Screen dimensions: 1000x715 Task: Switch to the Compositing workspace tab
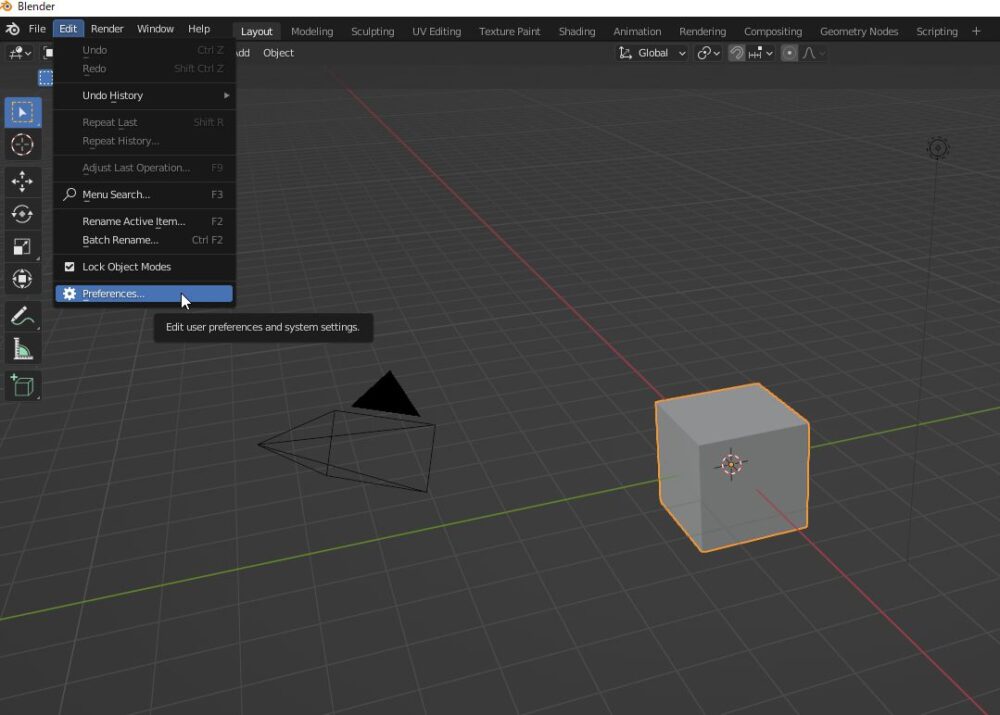click(772, 31)
